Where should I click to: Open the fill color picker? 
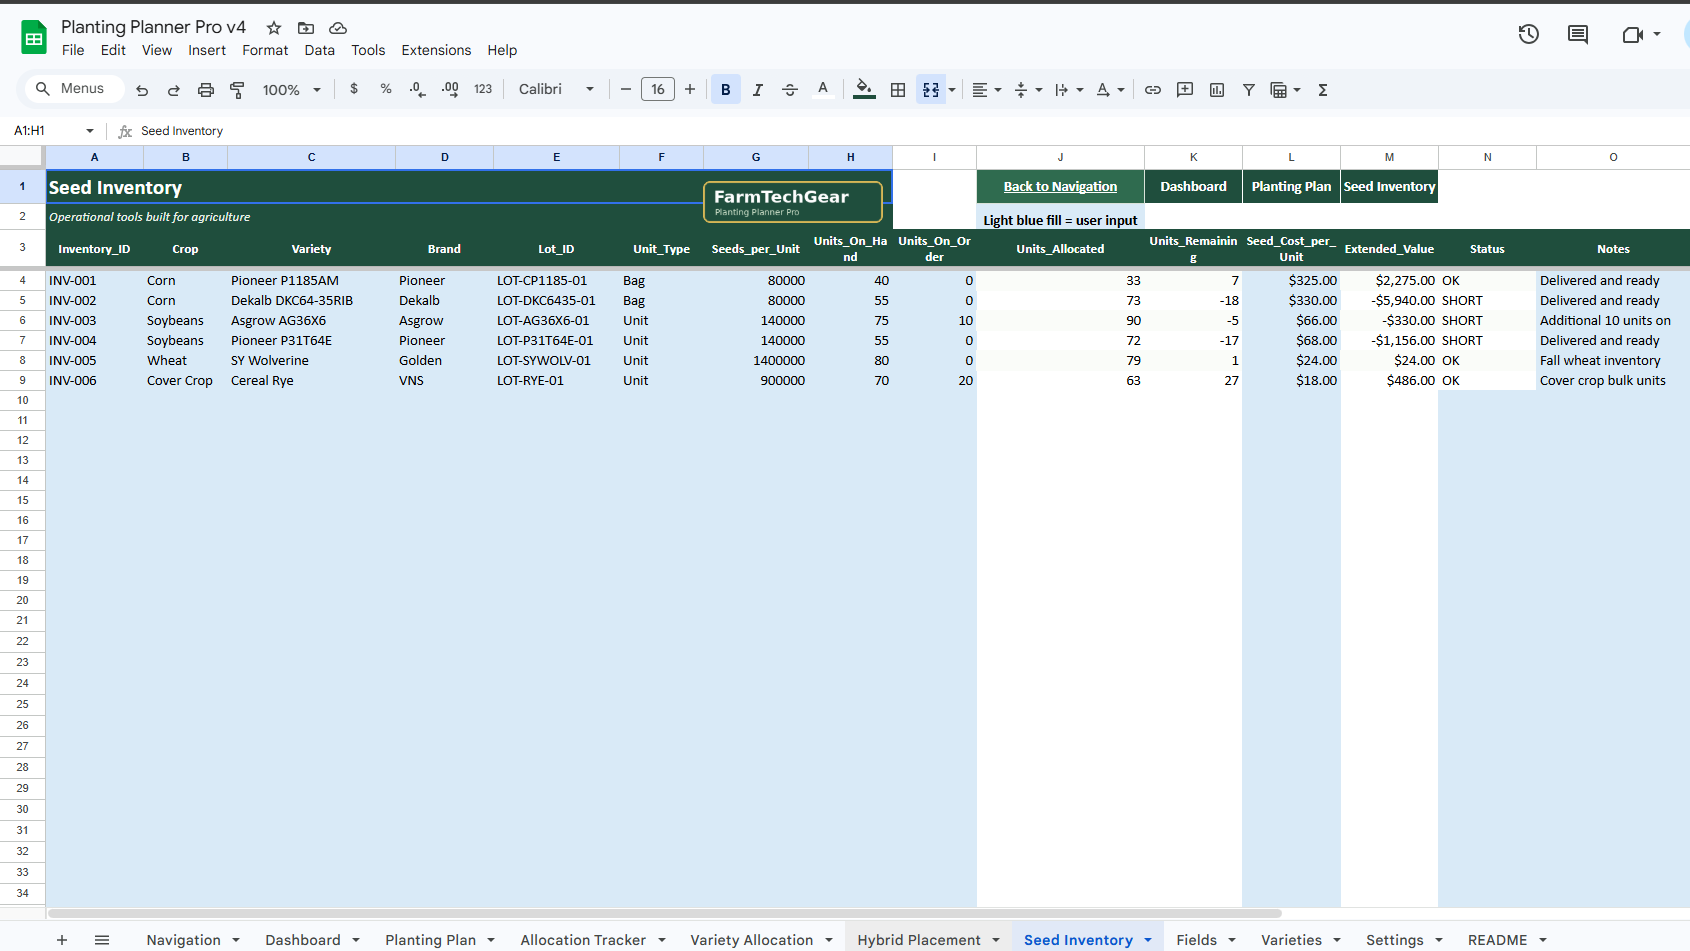click(864, 89)
